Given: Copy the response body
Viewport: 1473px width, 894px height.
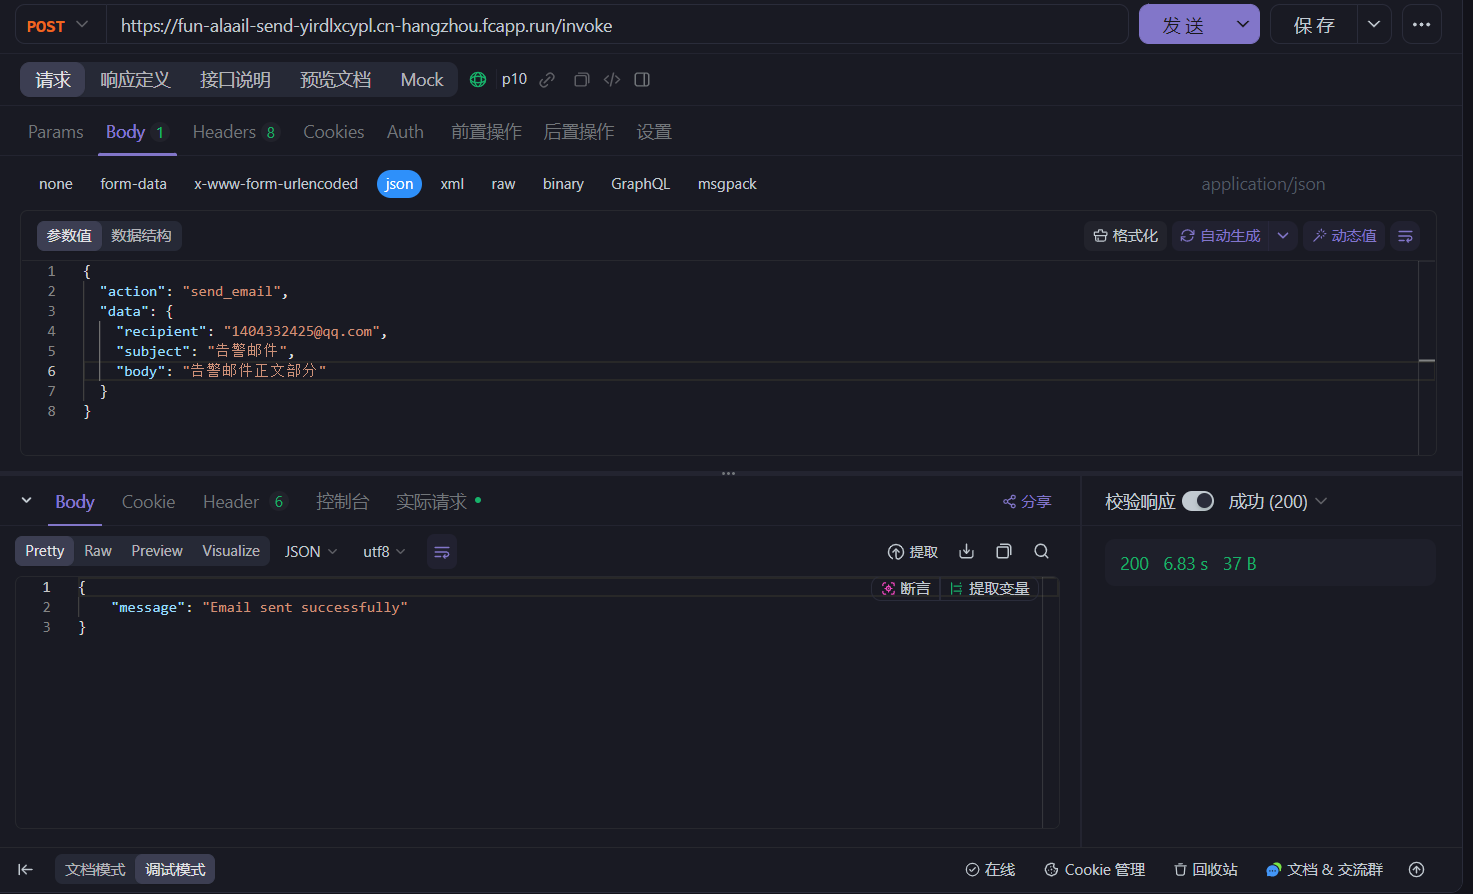Looking at the screenshot, I should pos(1004,551).
